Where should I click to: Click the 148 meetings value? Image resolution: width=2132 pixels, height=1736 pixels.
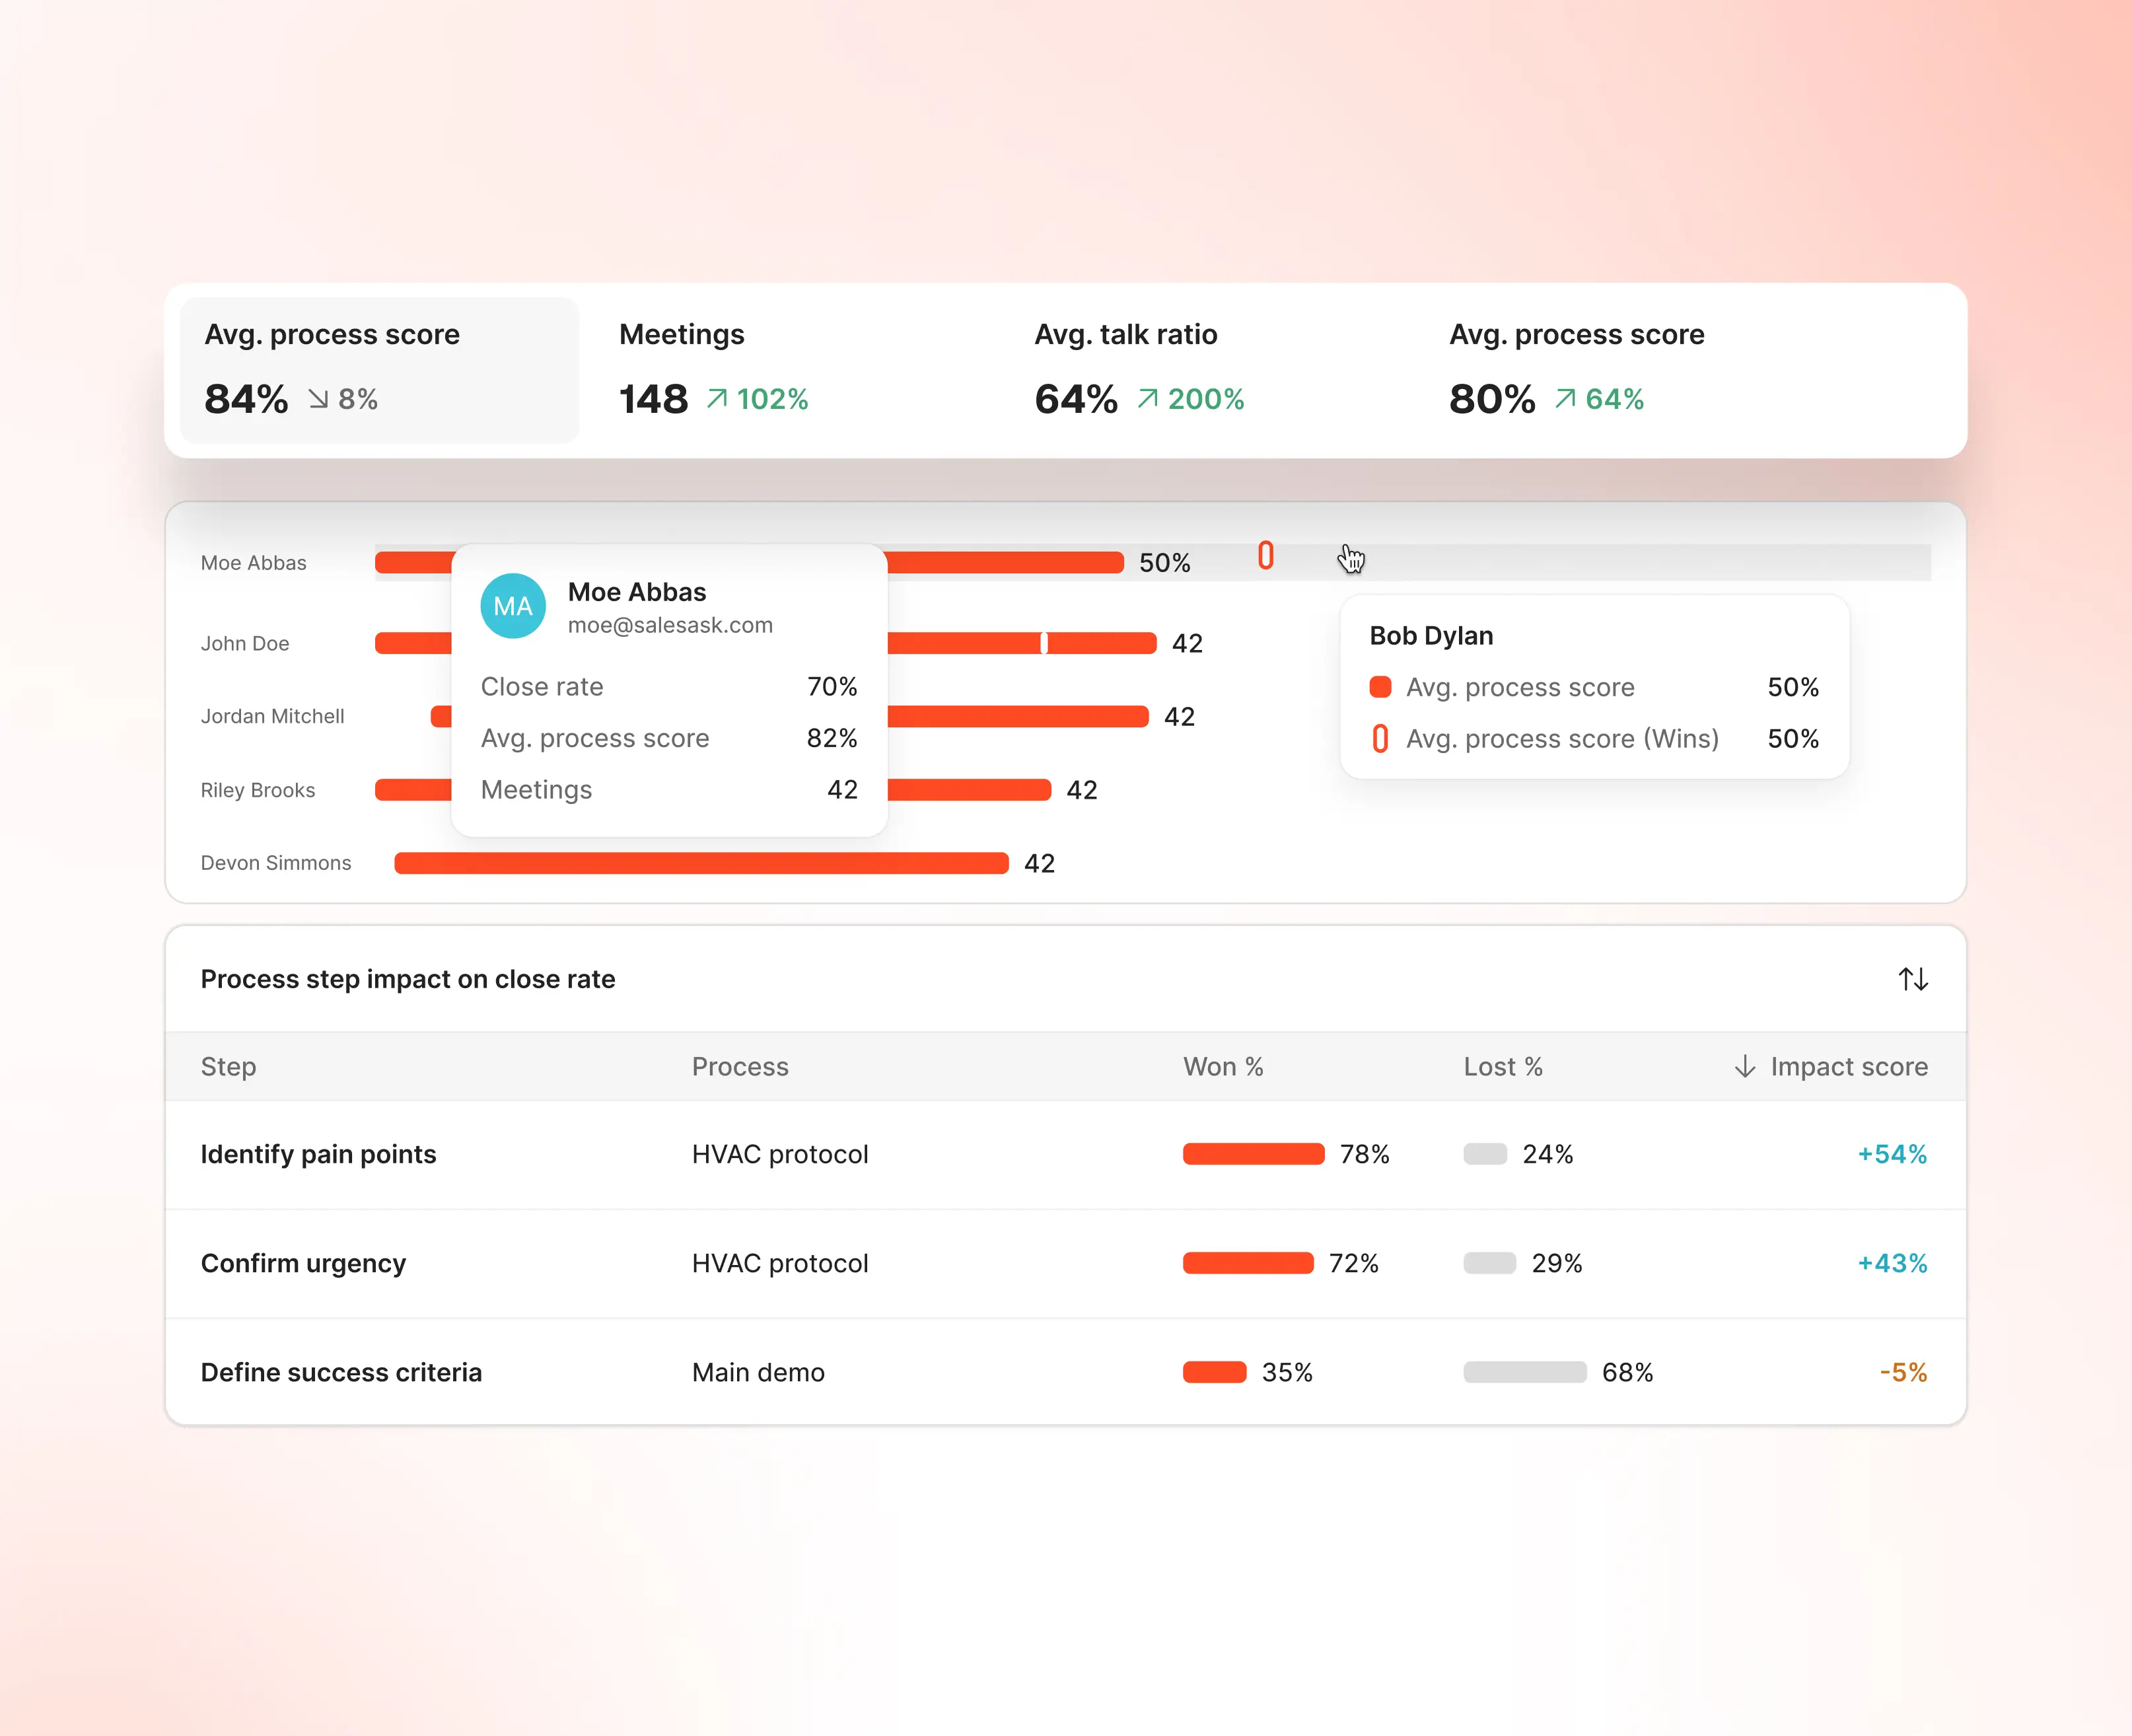pyautogui.click(x=653, y=399)
